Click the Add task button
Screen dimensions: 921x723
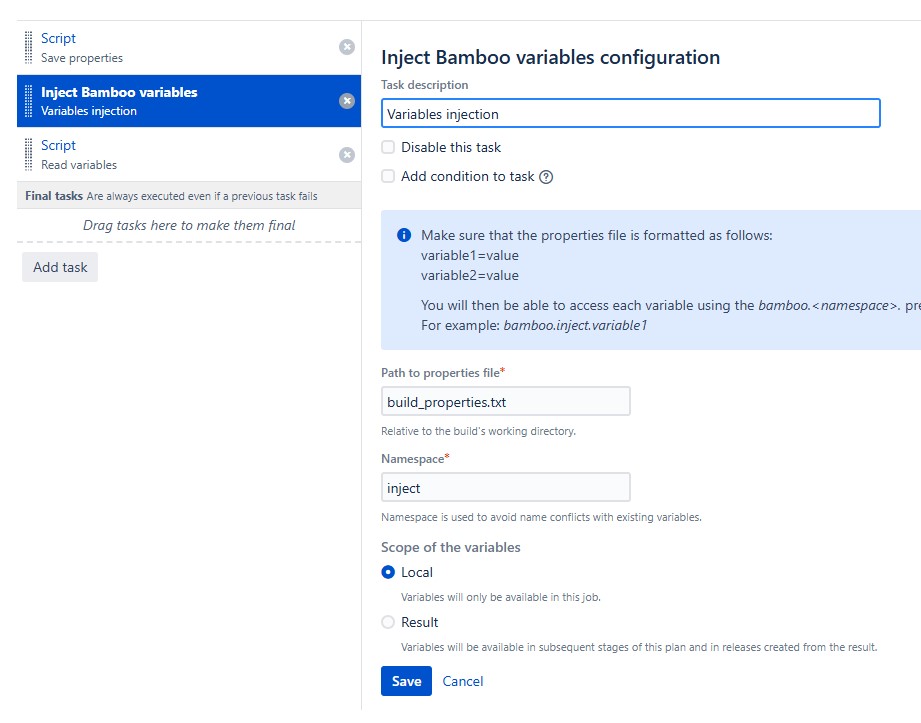[60, 267]
